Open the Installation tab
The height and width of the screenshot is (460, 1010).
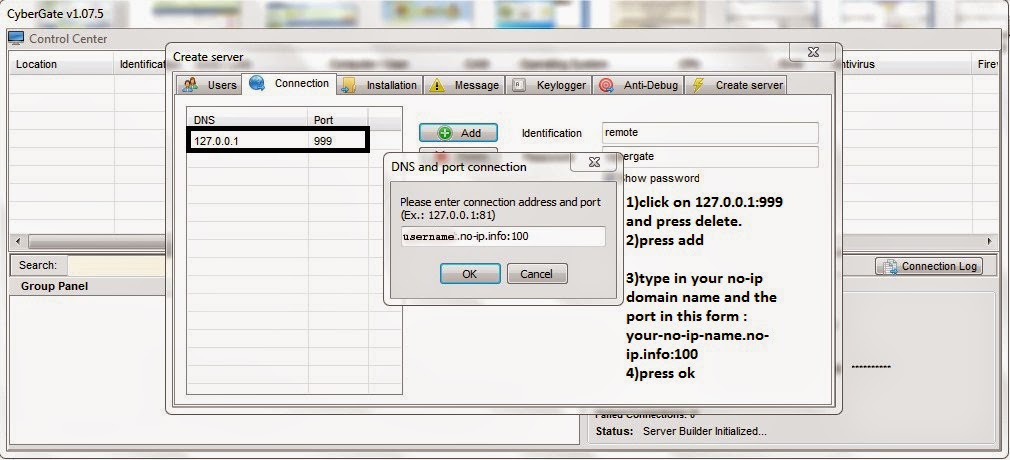tap(380, 85)
